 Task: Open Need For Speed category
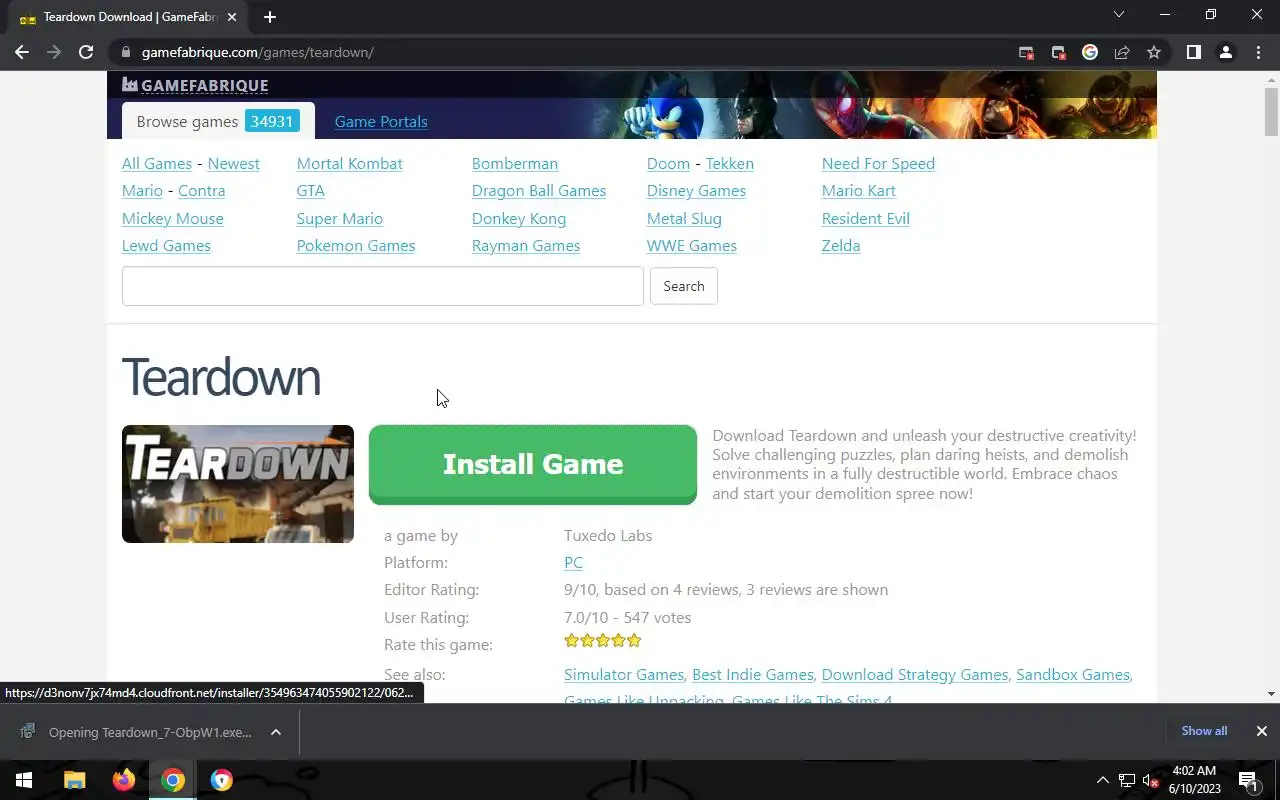[x=878, y=164]
